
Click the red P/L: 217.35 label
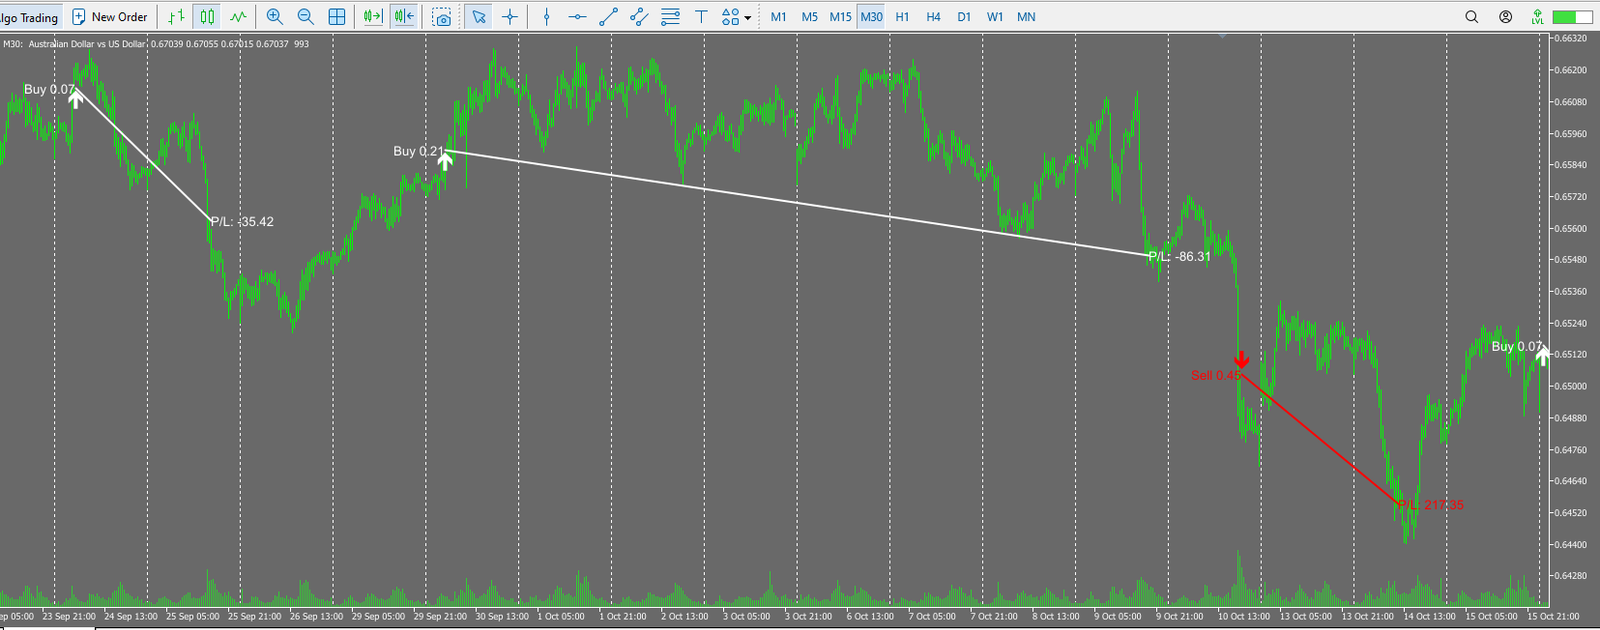1431,505
